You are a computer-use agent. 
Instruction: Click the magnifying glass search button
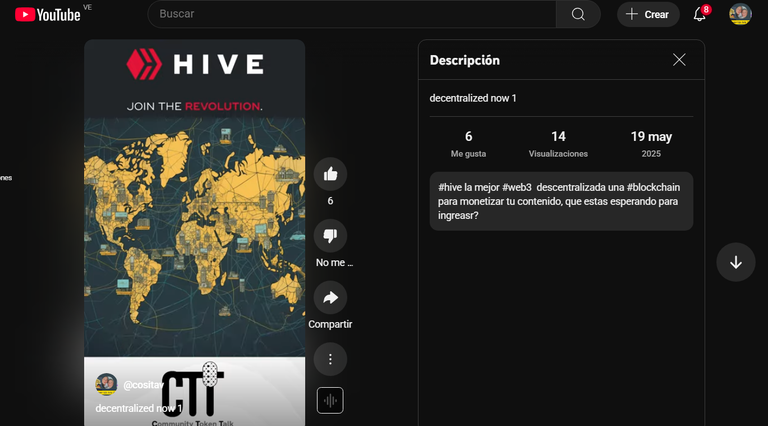(578, 14)
